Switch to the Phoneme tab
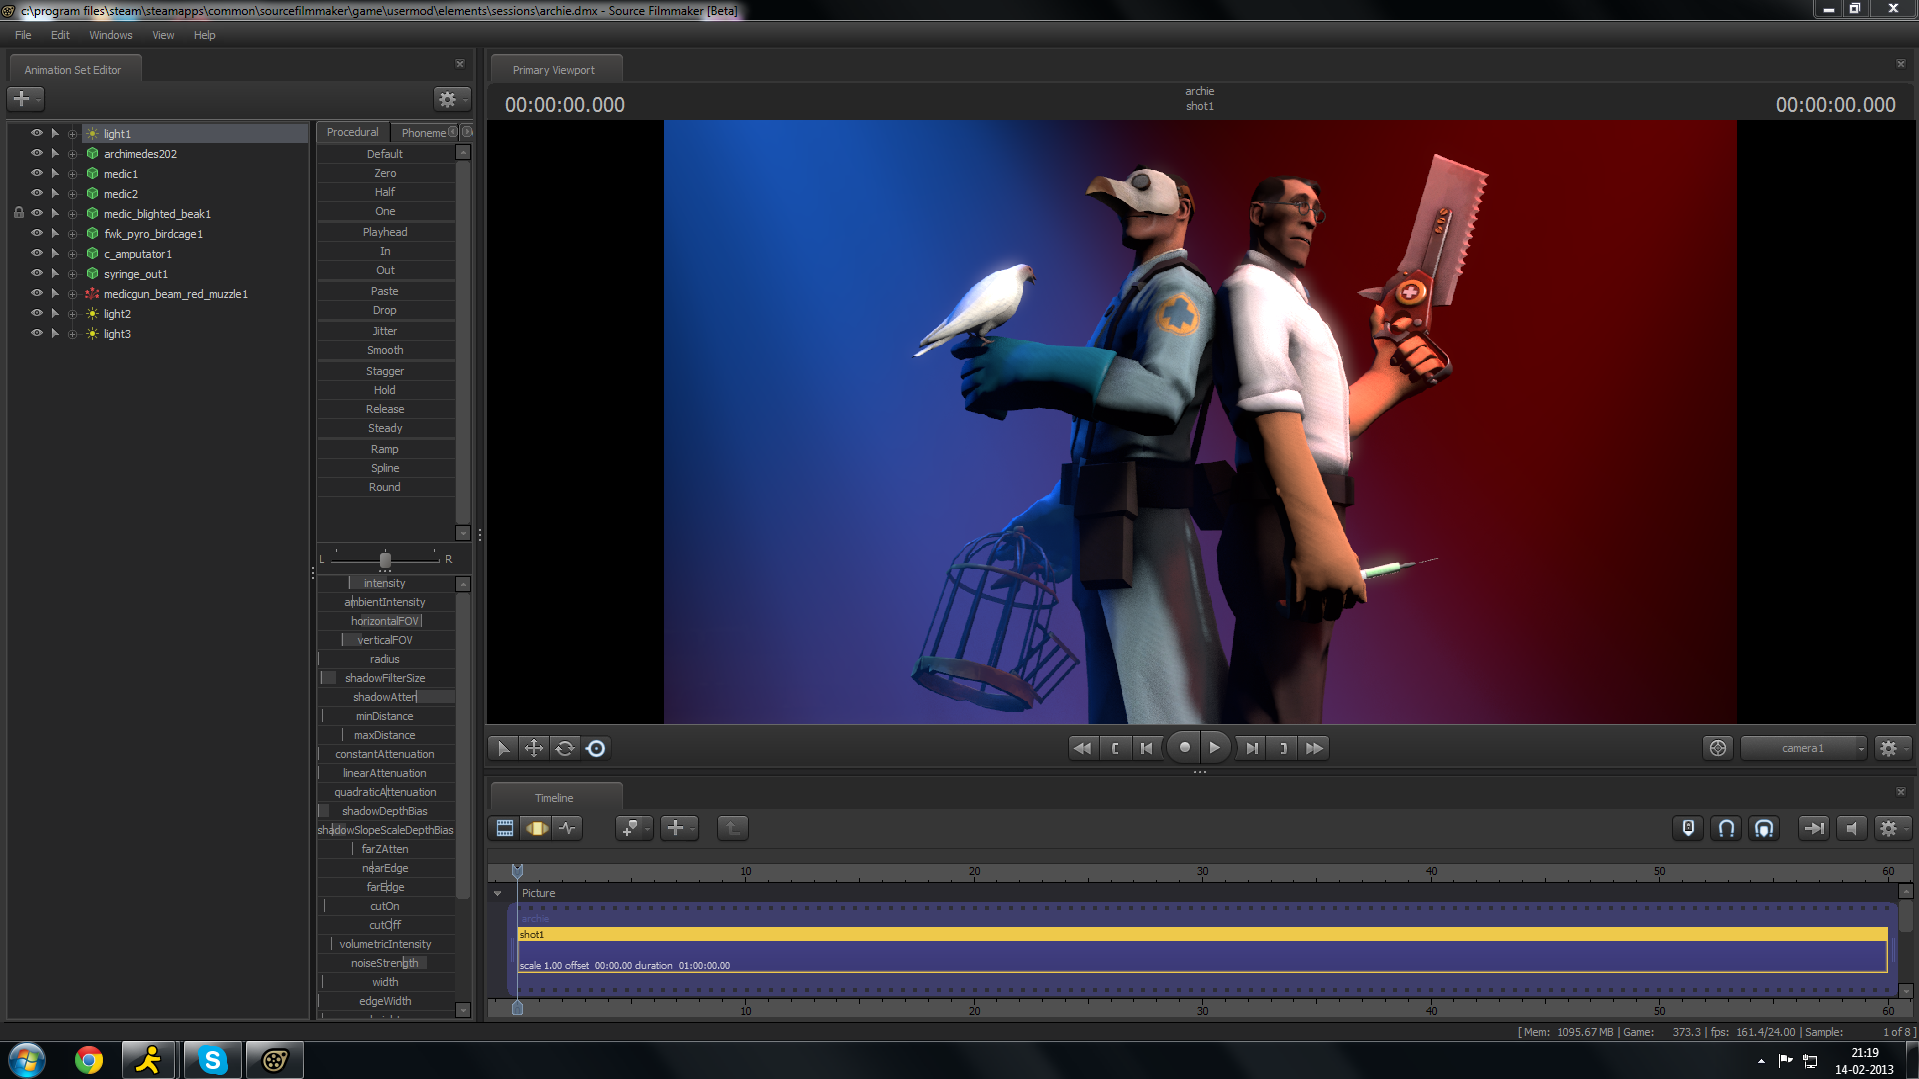Viewport: 1919px width, 1079px height. (424, 132)
